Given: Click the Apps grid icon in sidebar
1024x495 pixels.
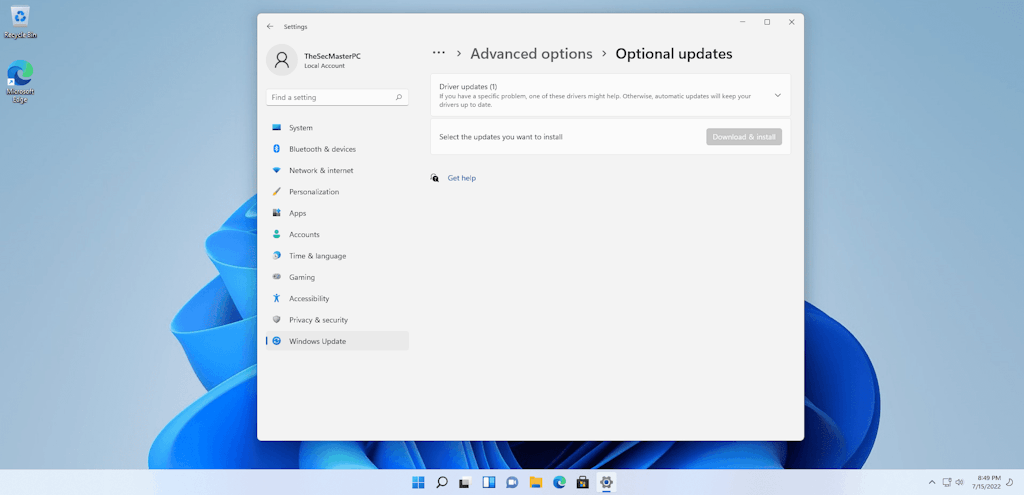Looking at the screenshot, I should tap(276, 213).
